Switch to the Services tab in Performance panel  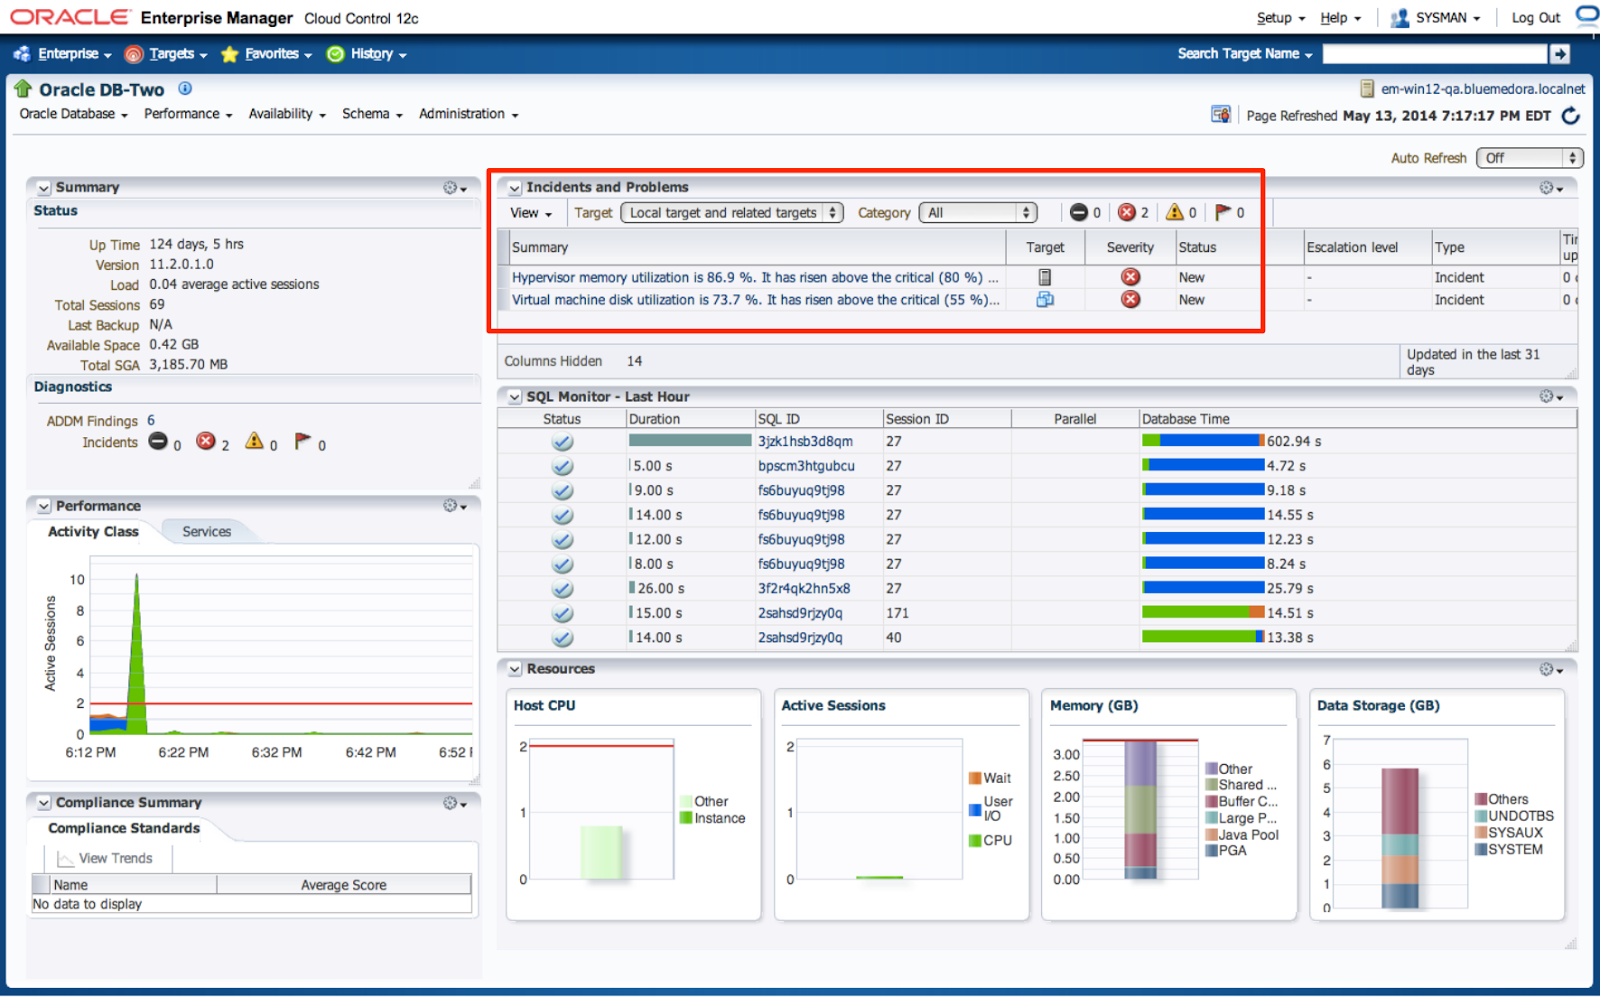click(205, 531)
